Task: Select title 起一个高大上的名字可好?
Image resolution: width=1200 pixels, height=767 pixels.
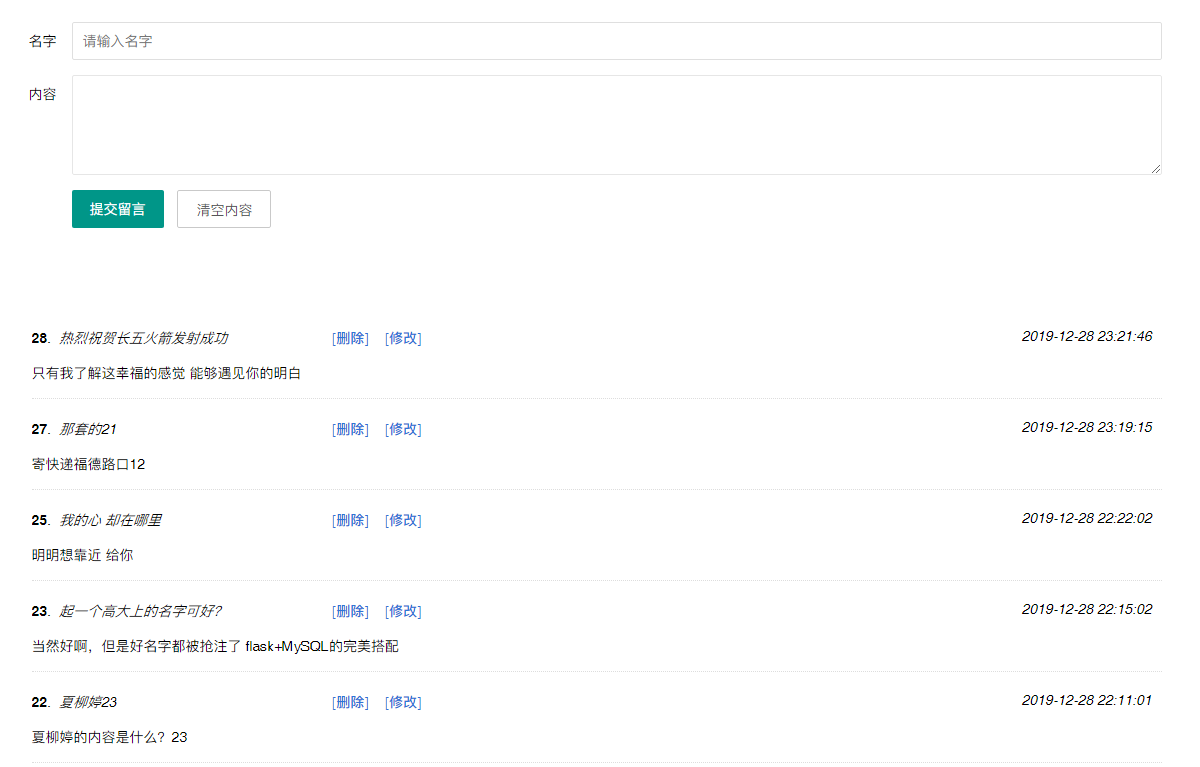Action: 140,611
